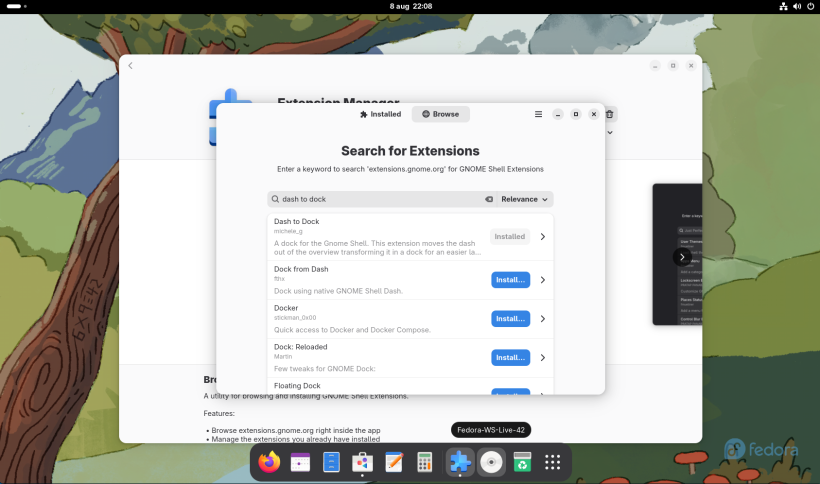This screenshot has width=820, height=484.
Task: Click the author name stickman_0x00
Action: click(x=295, y=317)
